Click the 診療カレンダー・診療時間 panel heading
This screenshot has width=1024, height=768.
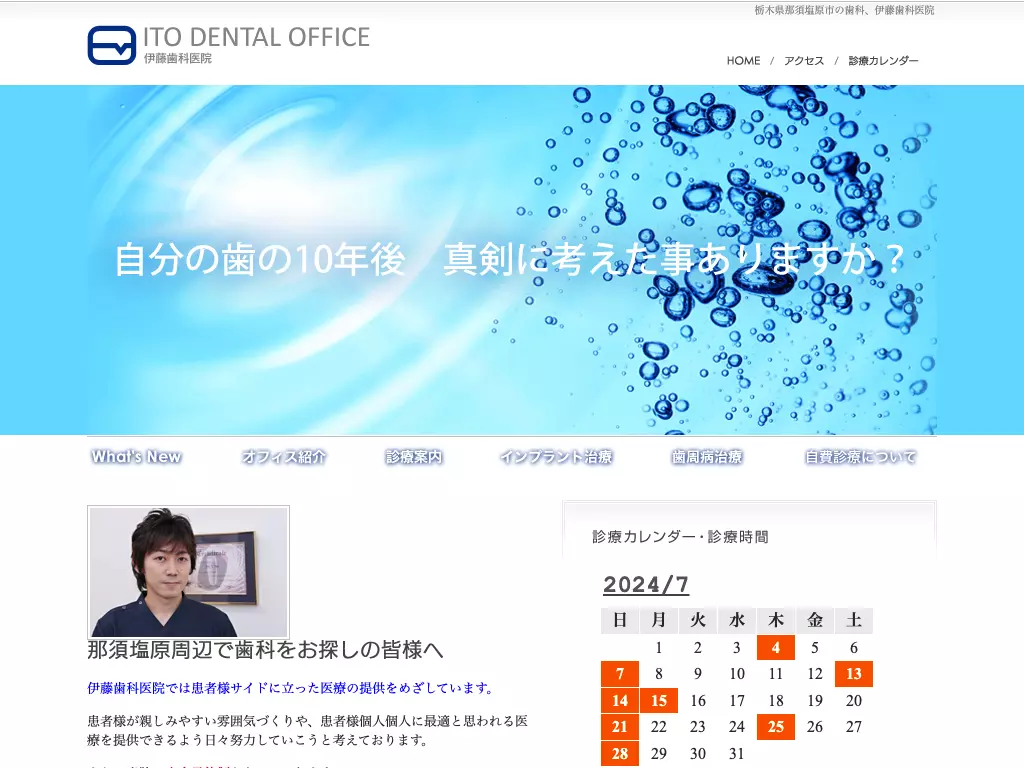click(680, 537)
